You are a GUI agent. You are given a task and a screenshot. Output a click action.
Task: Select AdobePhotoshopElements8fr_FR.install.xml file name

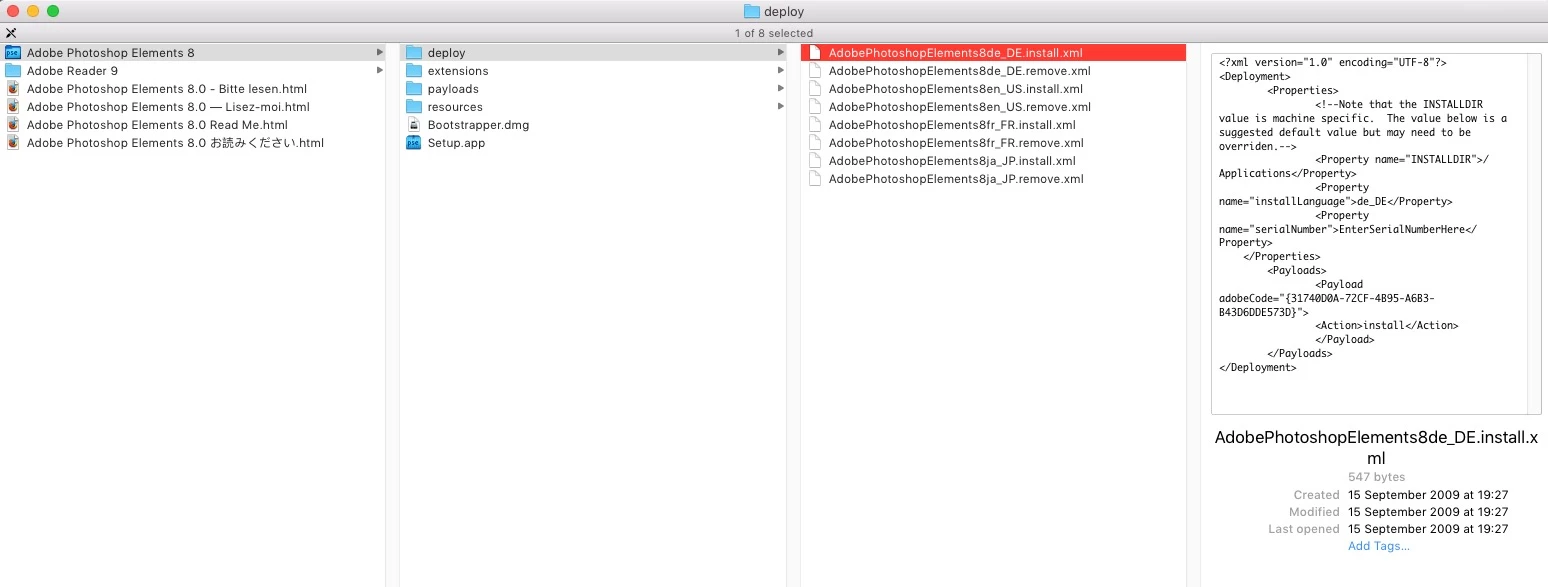(x=952, y=125)
